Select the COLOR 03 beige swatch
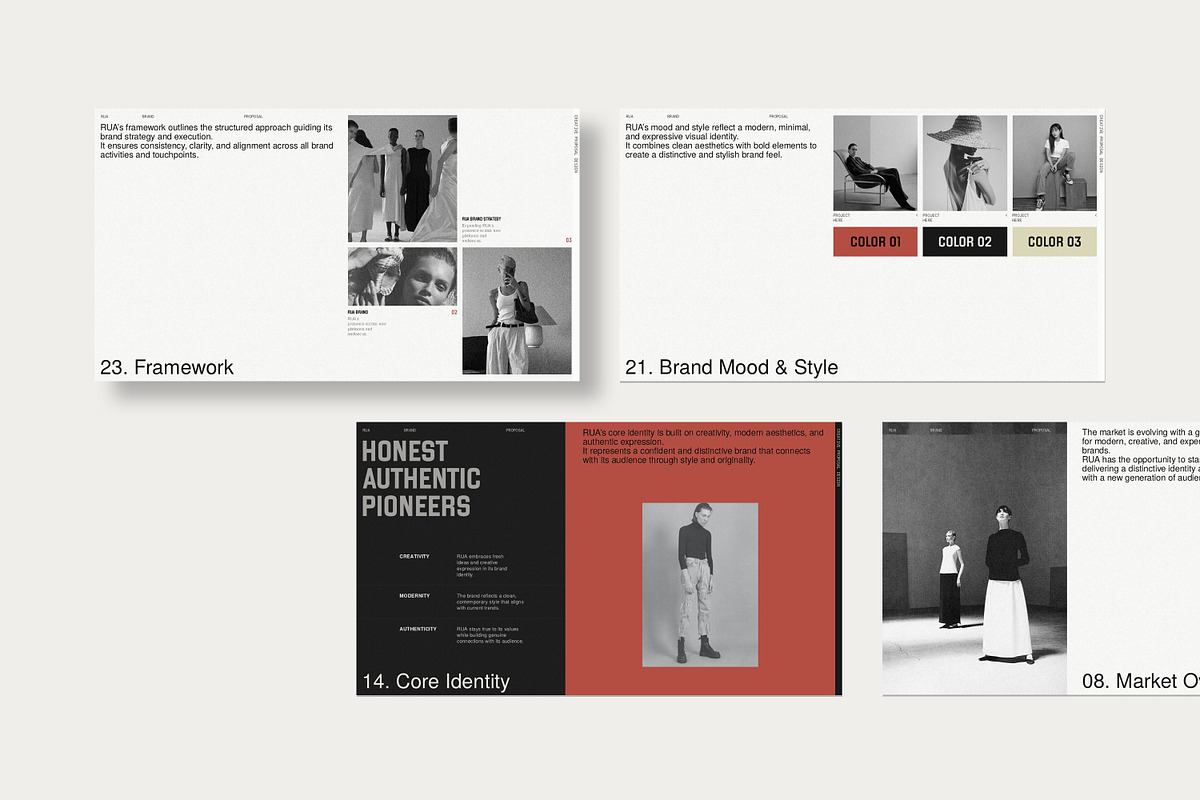The width and height of the screenshot is (1200, 800). (x=1054, y=242)
